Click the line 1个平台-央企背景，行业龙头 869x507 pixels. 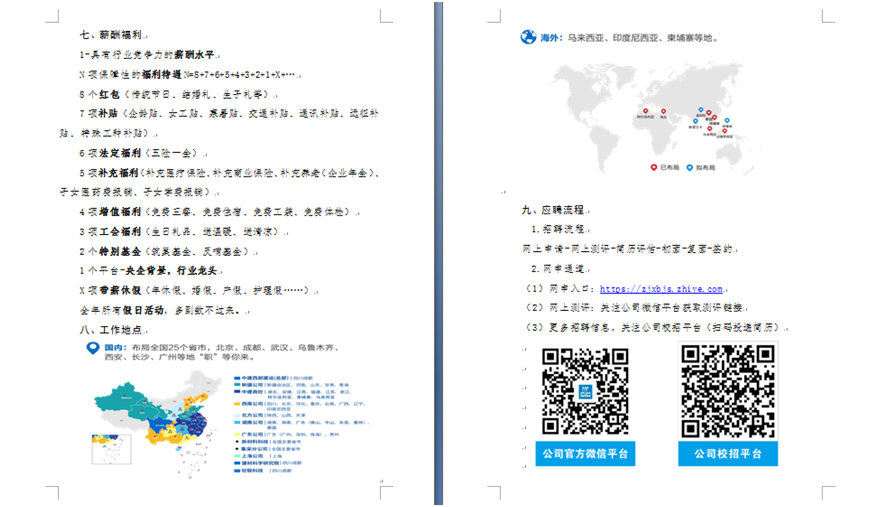pyautogui.click(x=149, y=271)
